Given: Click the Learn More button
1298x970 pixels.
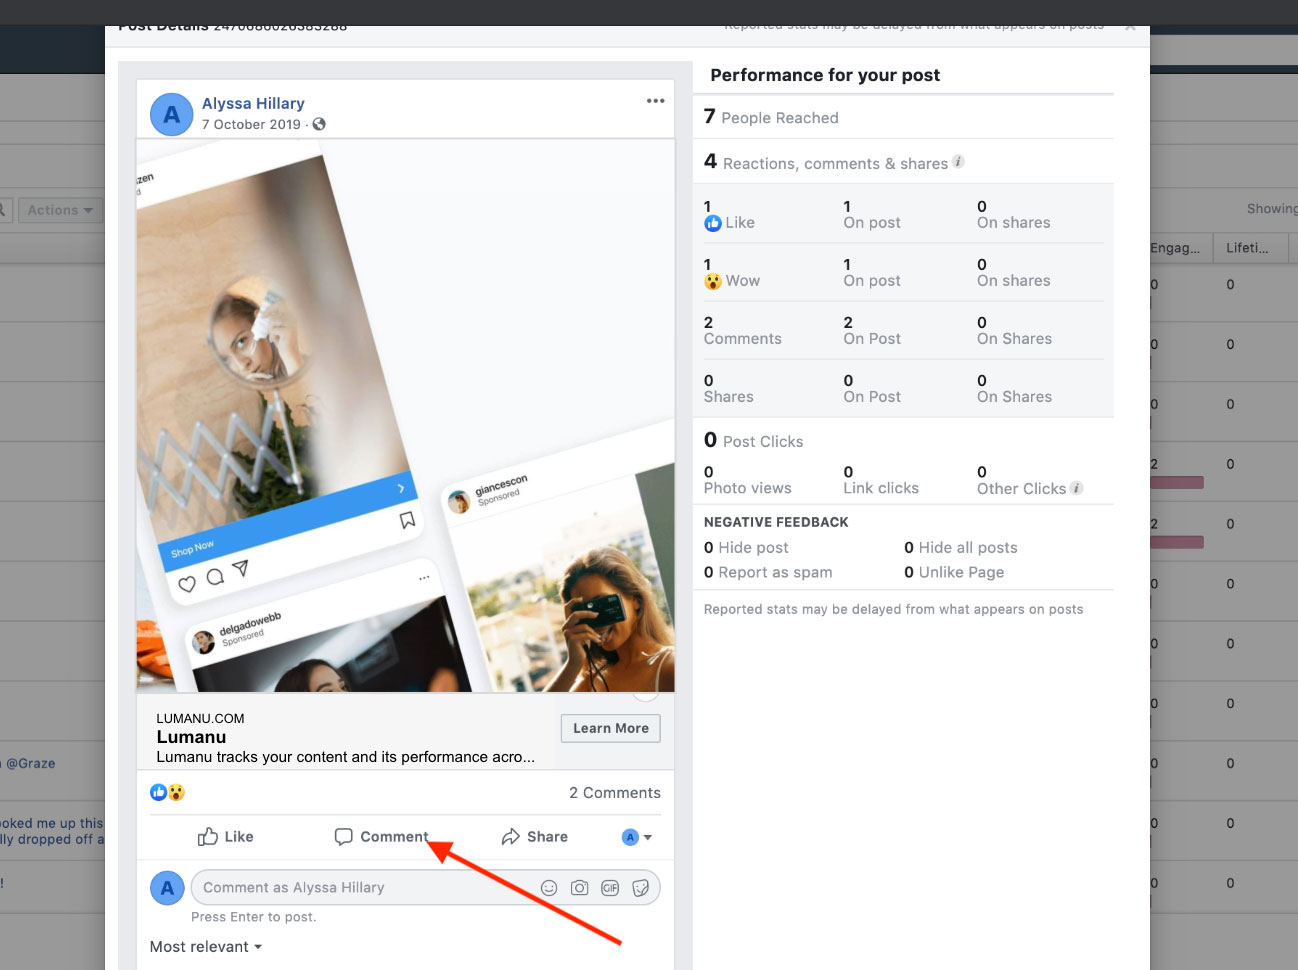Looking at the screenshot, I should [x=610, y=728].
